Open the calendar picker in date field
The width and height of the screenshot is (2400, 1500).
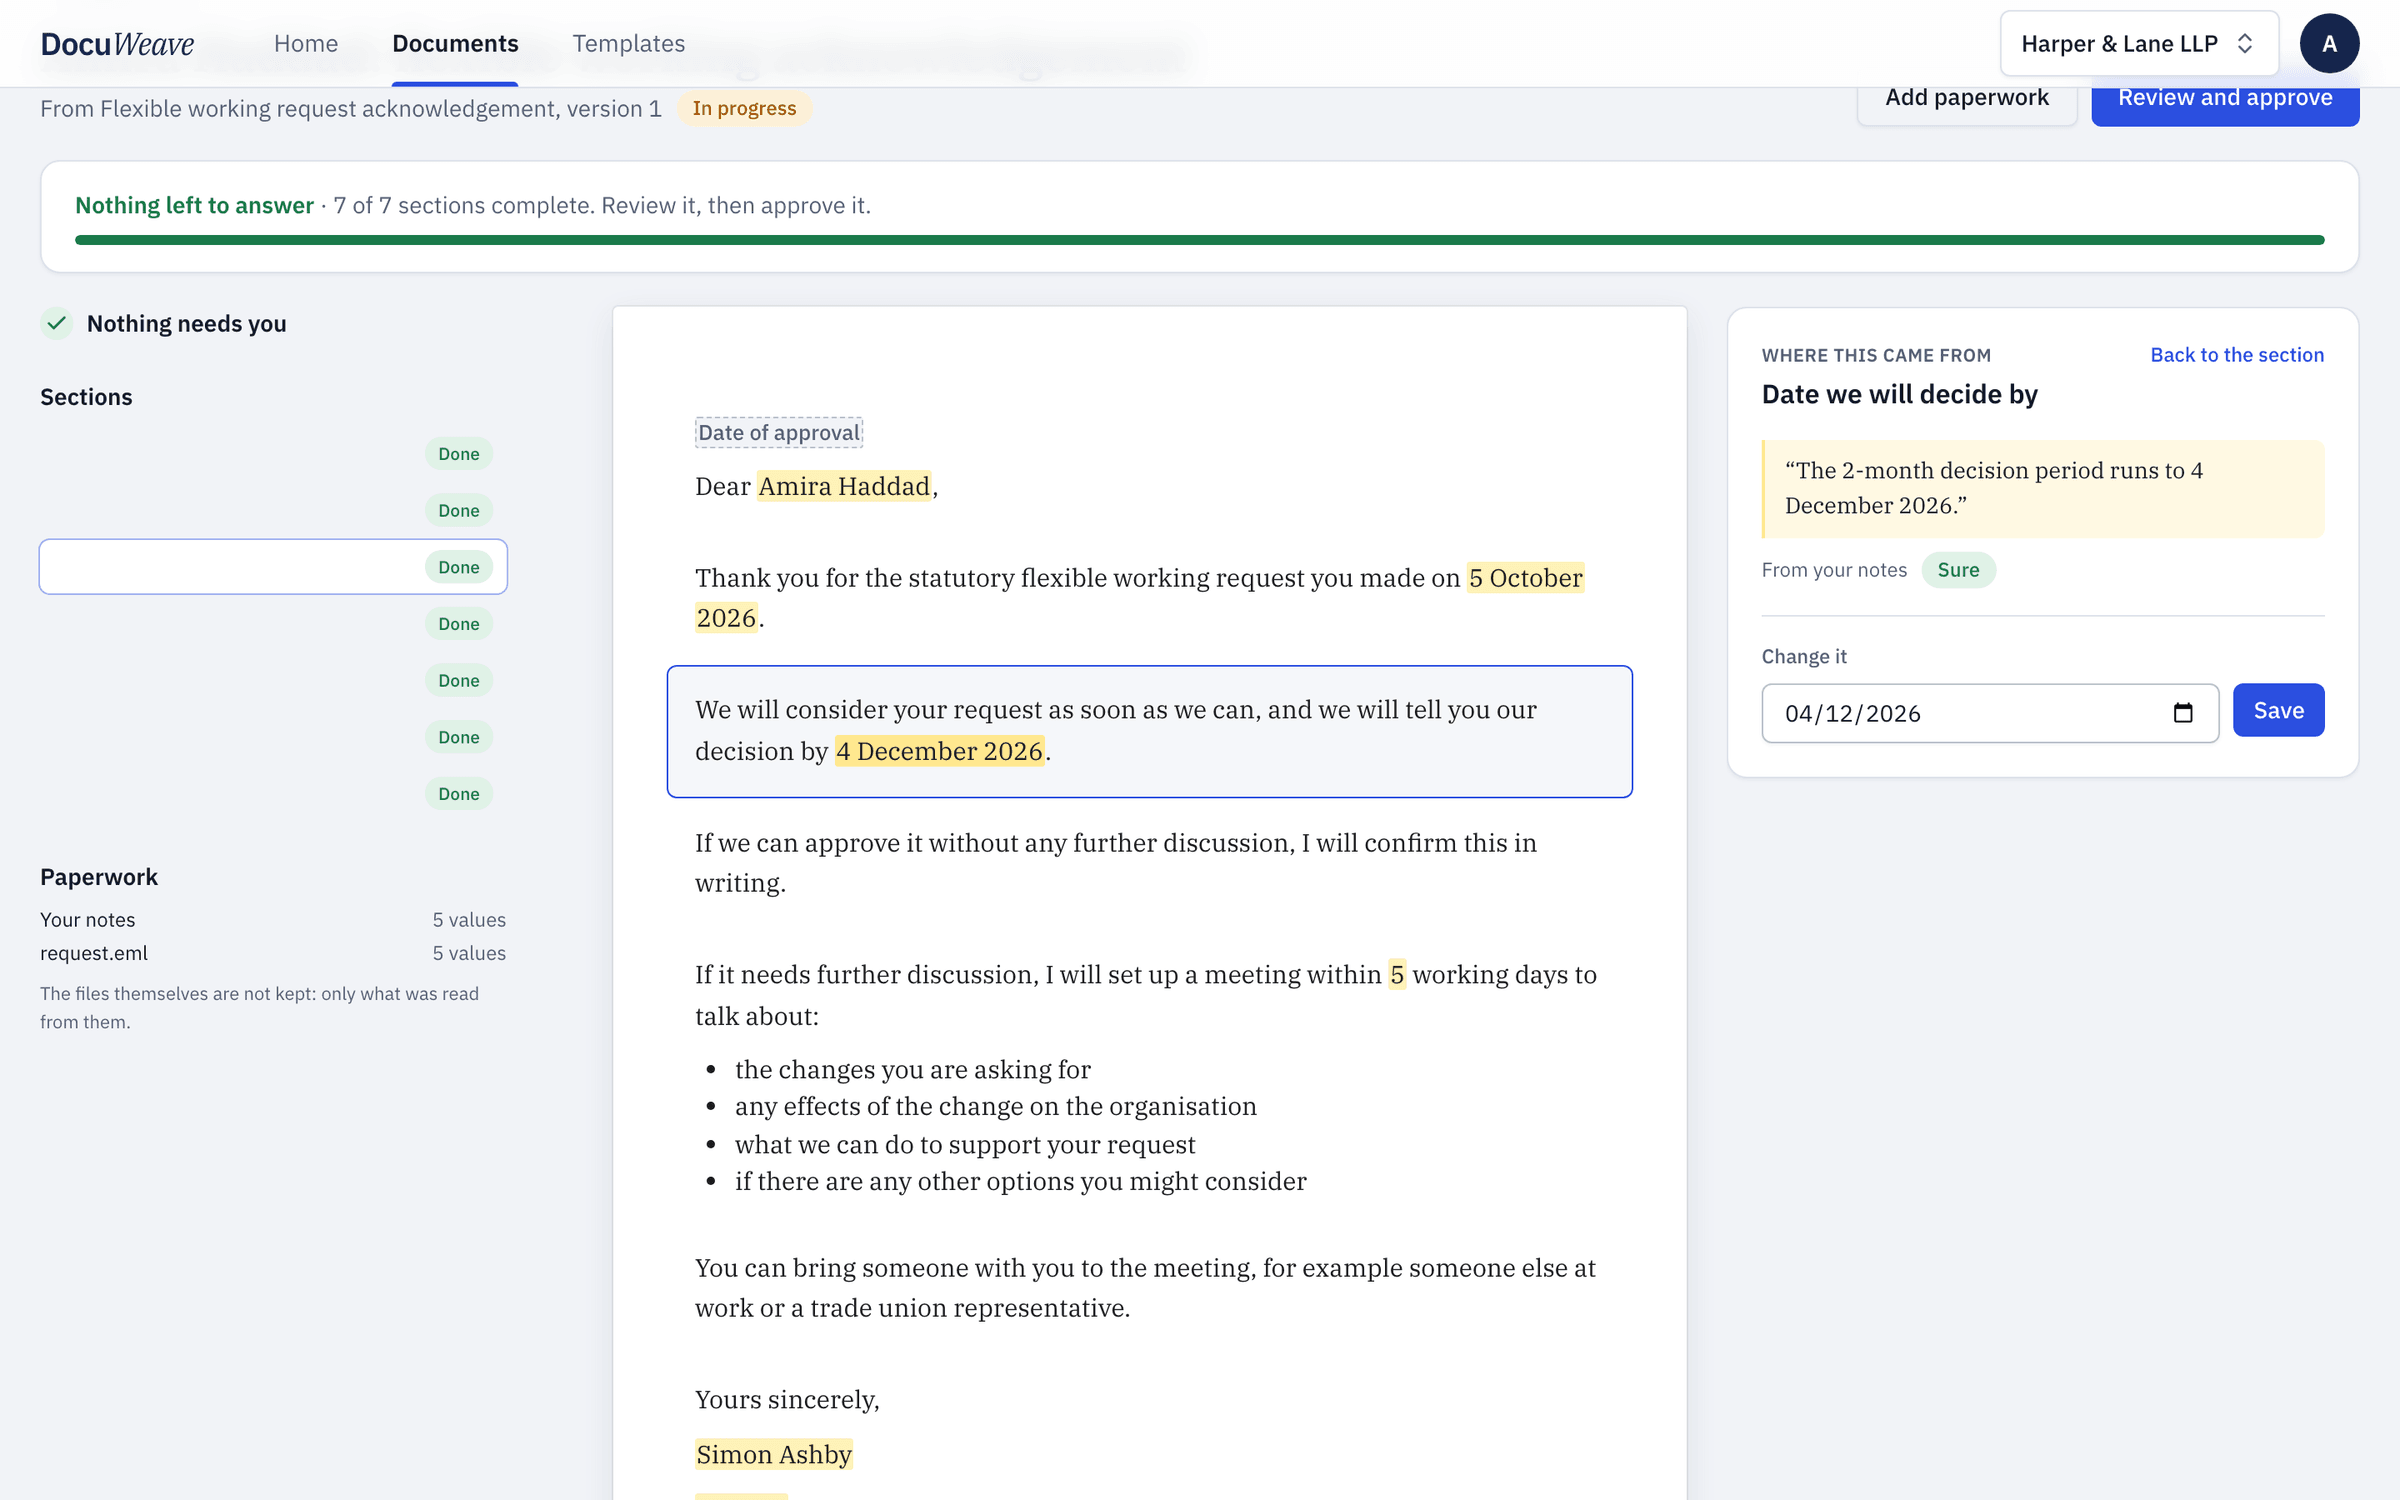point(2183,713)
